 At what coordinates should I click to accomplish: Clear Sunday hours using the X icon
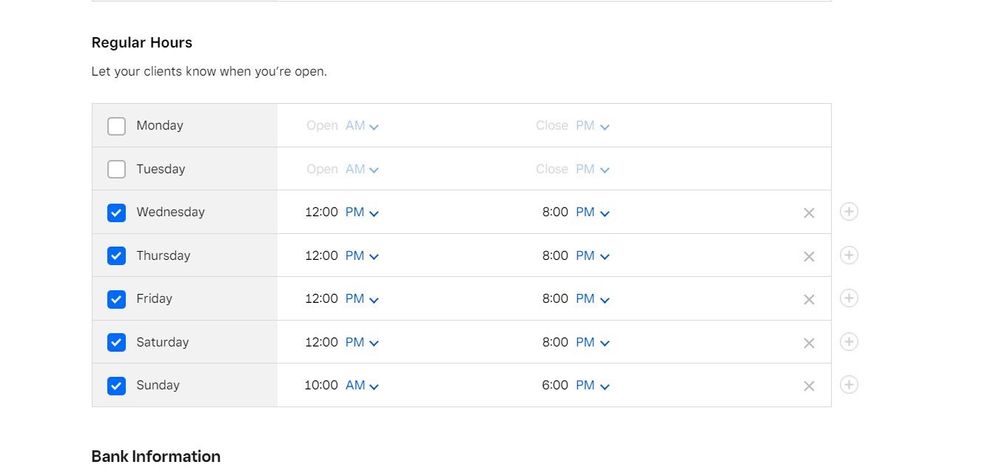coord(809,386)
